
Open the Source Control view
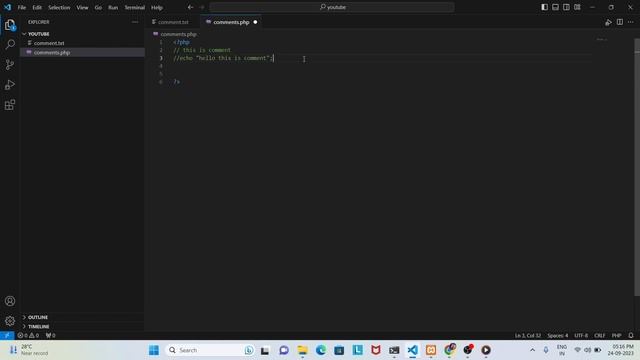[x=10, y=64]
